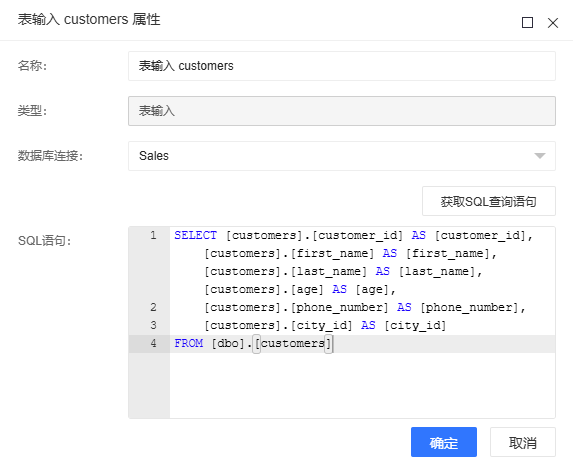Click [customer_id] alias at line end
573x463 pixels.
pyautogui.click(x=480, y=235)
